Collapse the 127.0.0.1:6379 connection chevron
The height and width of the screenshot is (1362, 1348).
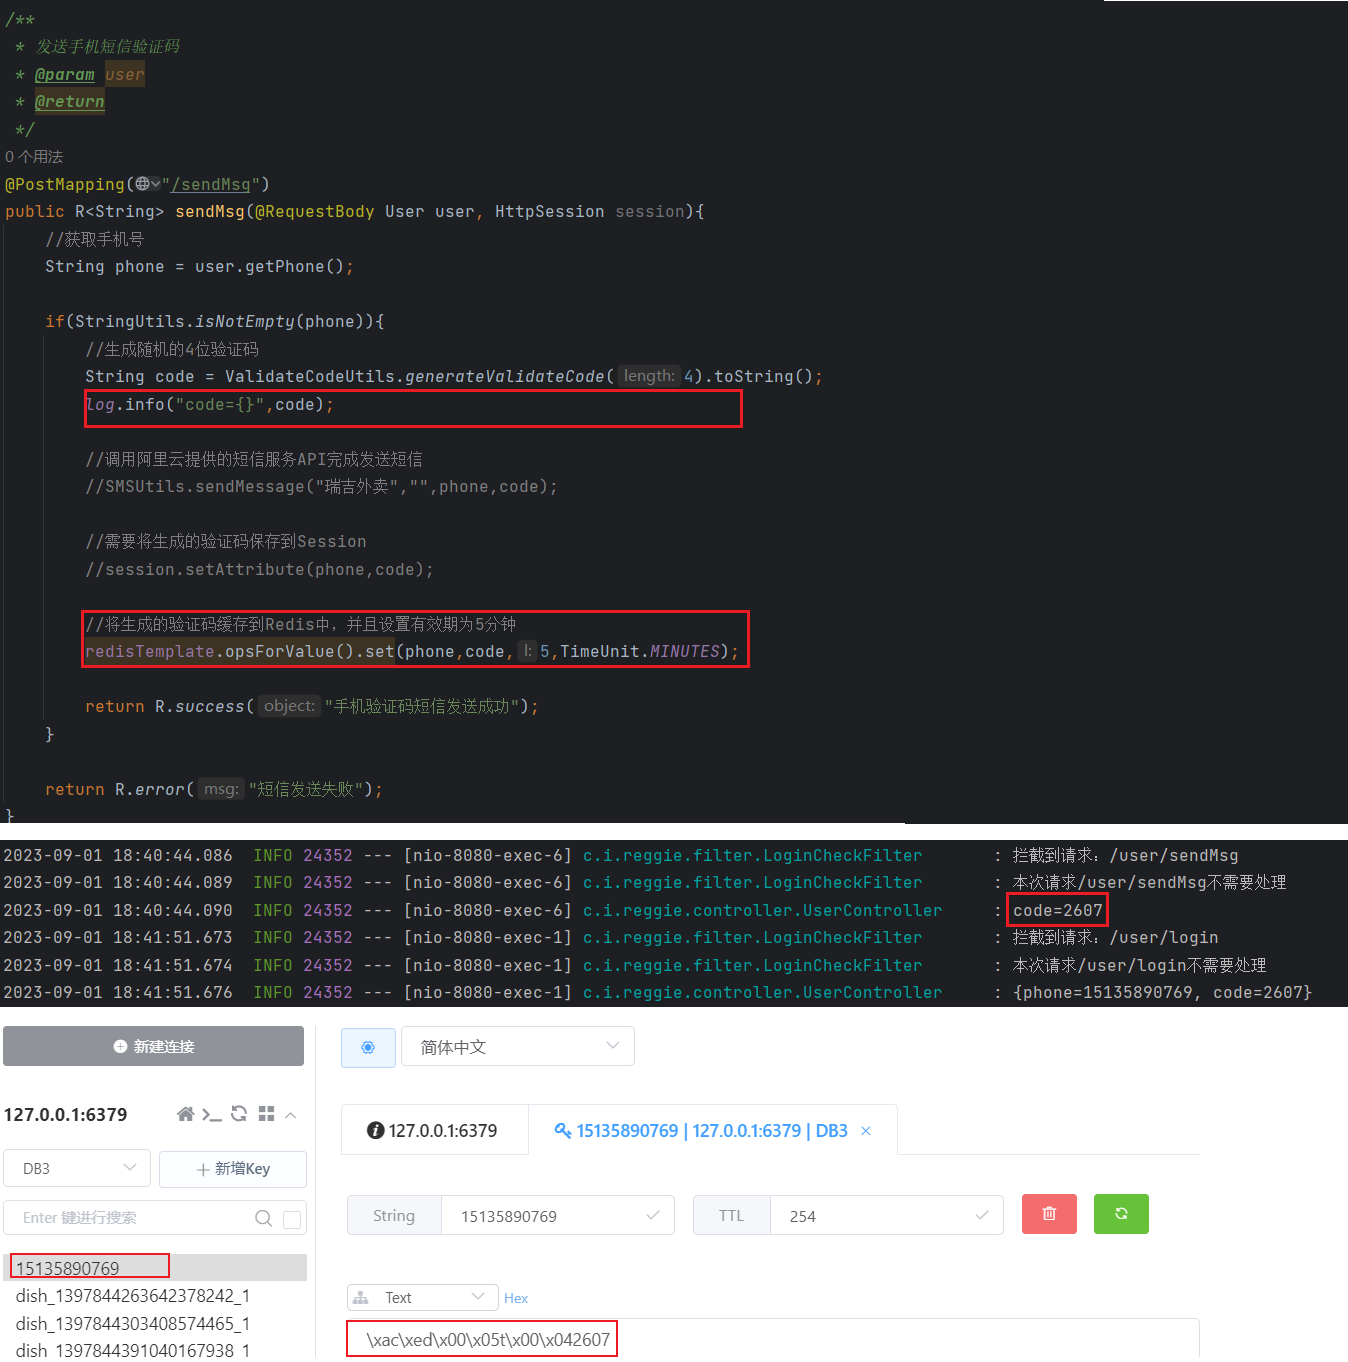(x=291, y=1114)
